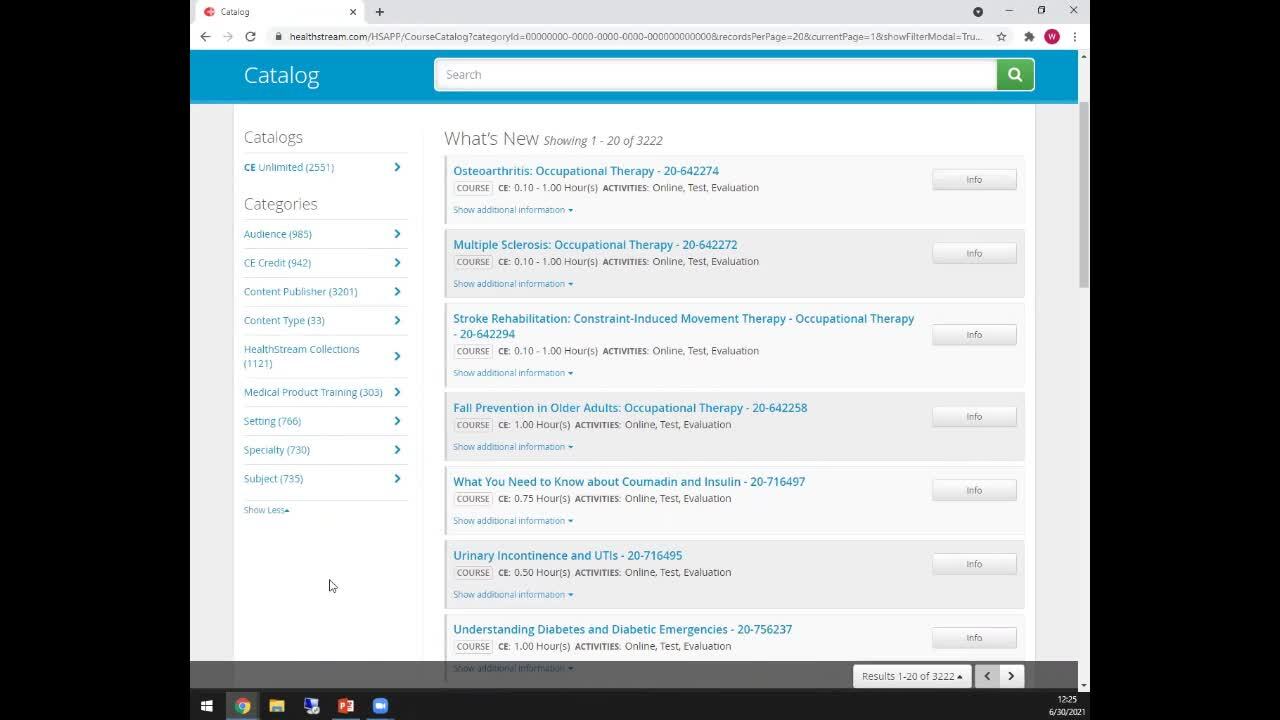This screenshot has width=1280, height=720.
Task: Open Zoom from the taskbar
Action: [x=380, y=706]
